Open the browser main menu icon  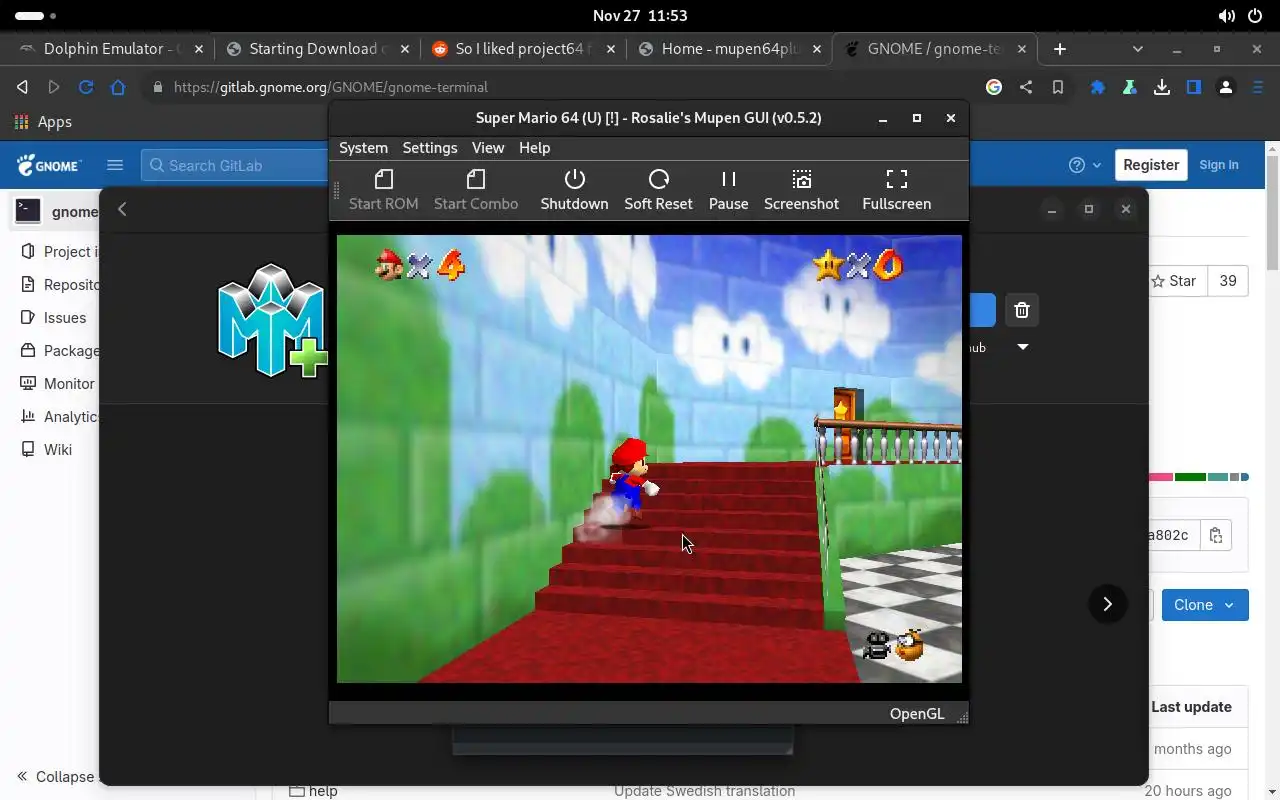coord(1258,87)
